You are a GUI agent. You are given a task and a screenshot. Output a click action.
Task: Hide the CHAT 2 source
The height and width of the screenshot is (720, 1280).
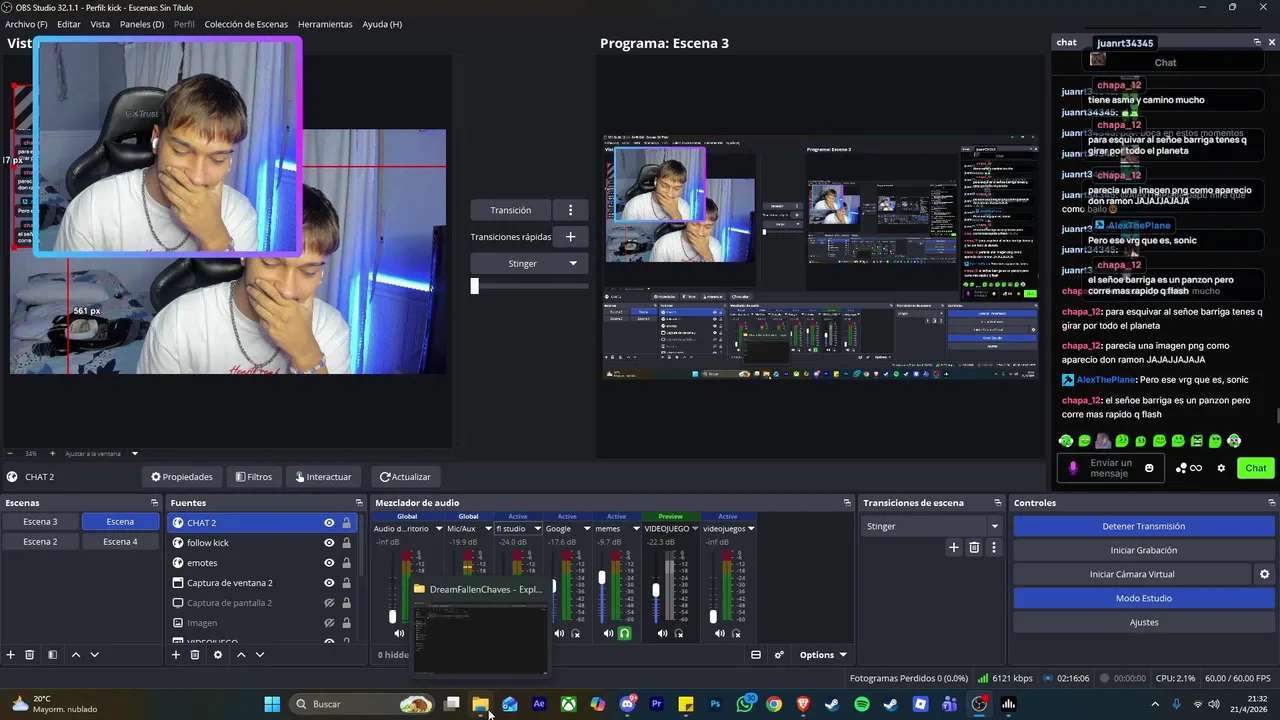(329, 523)
